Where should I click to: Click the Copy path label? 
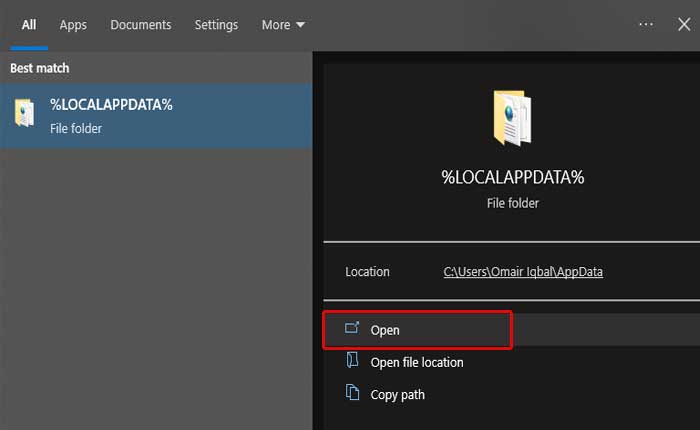[397, 394]
